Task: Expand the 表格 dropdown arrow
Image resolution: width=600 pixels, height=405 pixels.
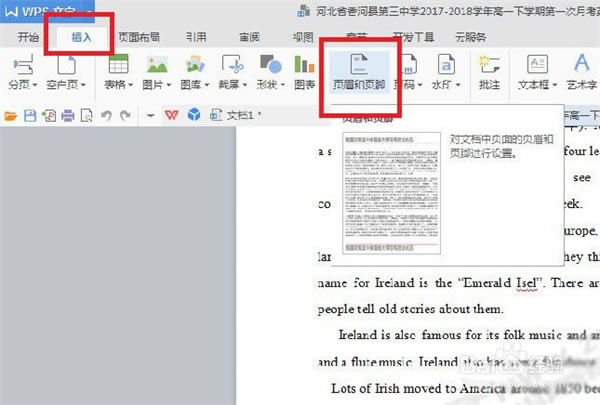Action: coord(130,85)
